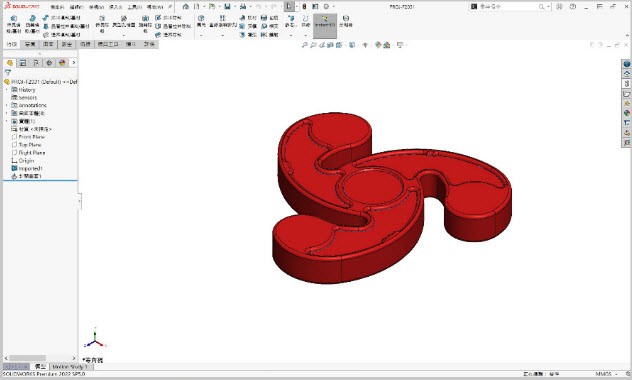Viewport: 632px width, 380px height.
Task: Click the Home welcome icon in the title bar
Action: [185, 6]
